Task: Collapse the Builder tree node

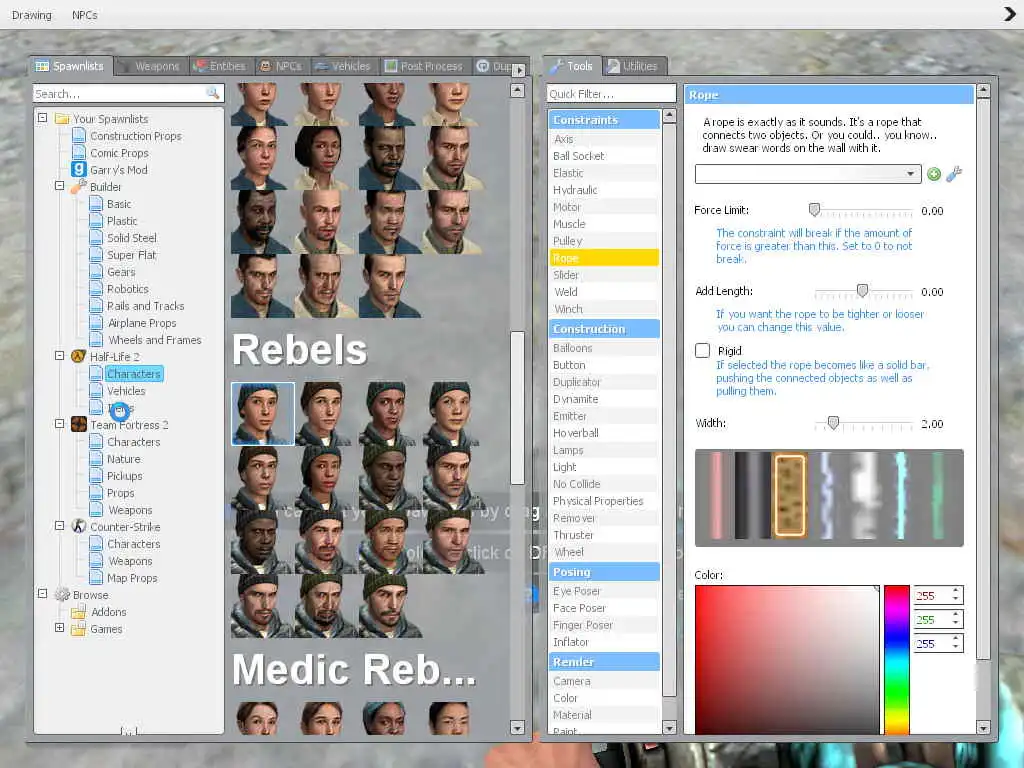Action: click(x=59, y=186)
